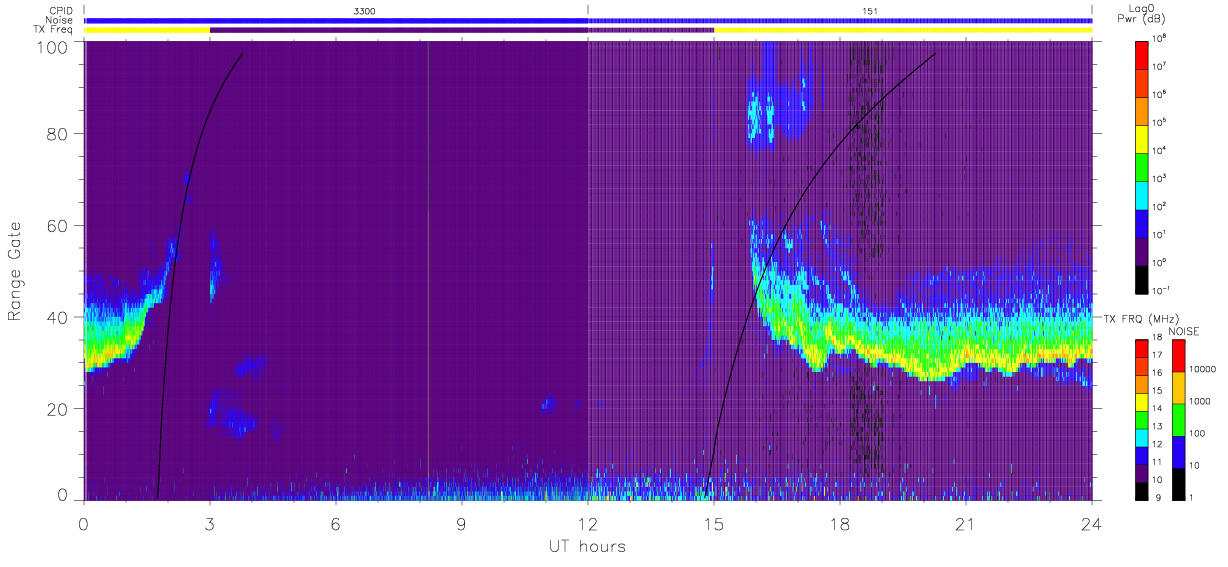Click the cyan segment of Lag0 Pwr colorbar
This screenshot has height=567, width=1228.
(x=1143, y=194)
